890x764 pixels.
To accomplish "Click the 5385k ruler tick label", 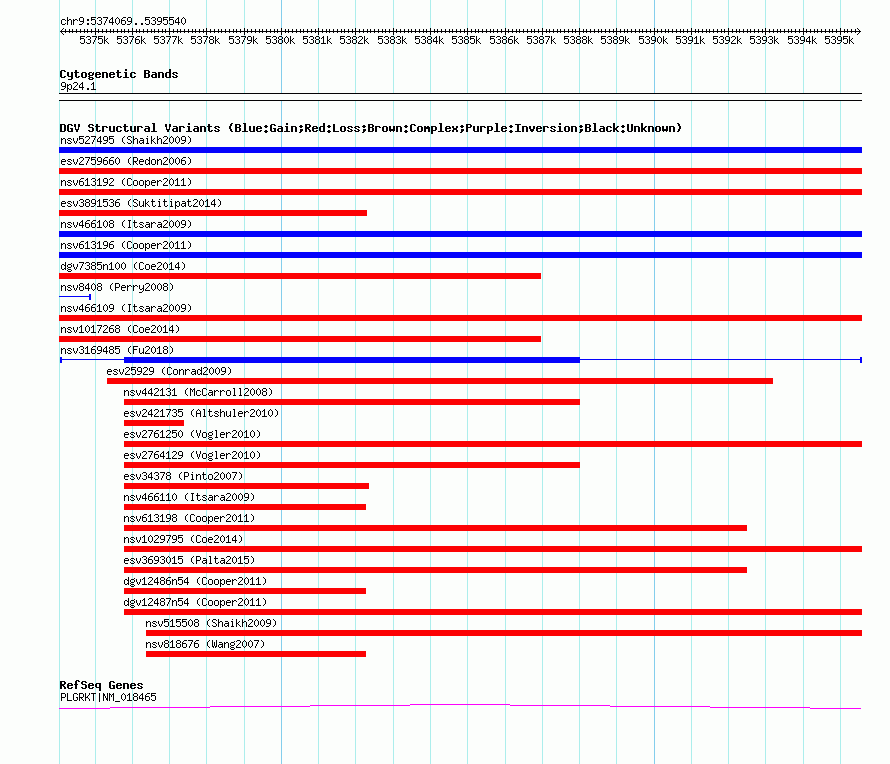I will pyautogui.click(x=466, y=40).
